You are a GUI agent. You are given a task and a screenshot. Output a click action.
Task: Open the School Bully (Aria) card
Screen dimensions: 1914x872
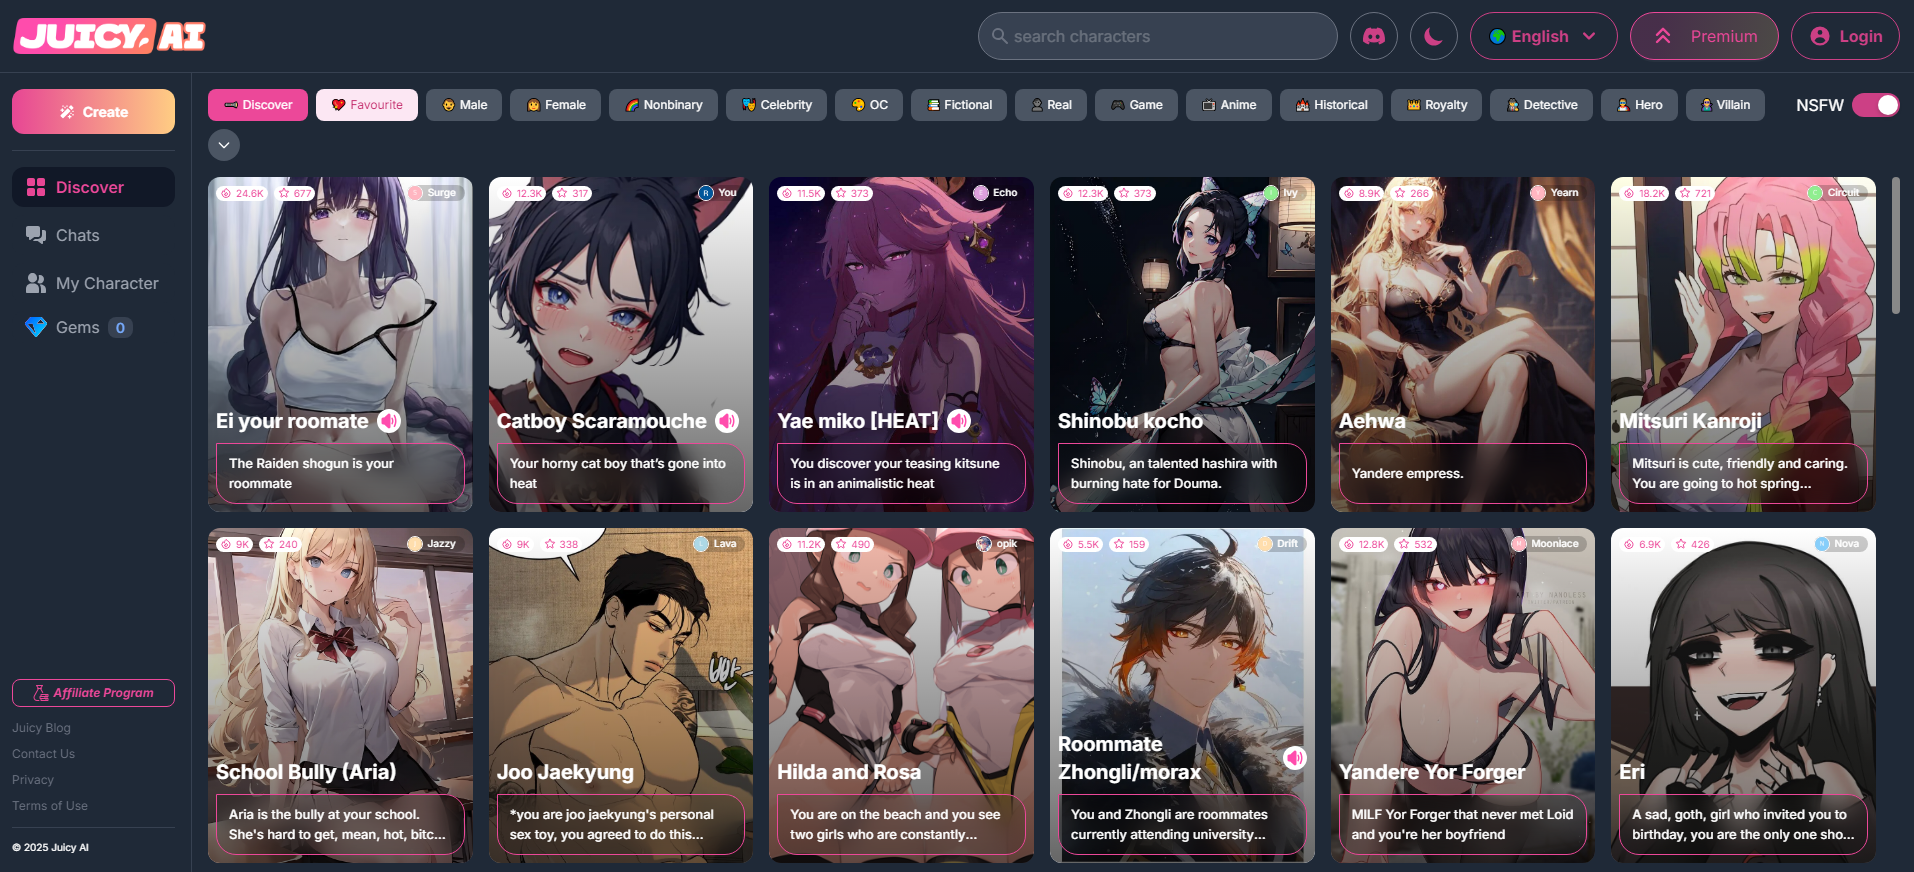(340, 695)
